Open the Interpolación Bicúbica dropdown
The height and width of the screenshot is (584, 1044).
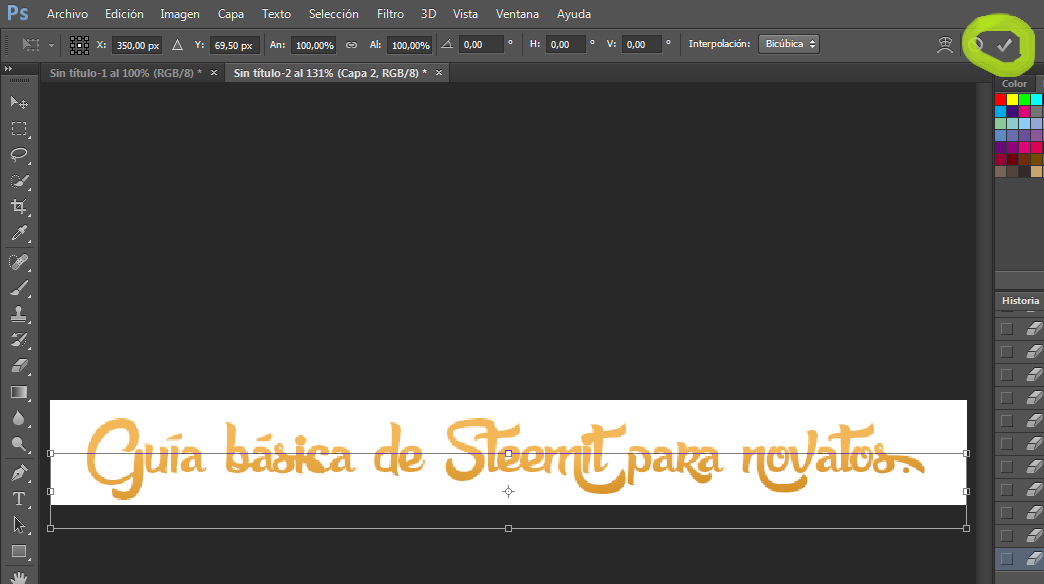(x=789, y=44)
